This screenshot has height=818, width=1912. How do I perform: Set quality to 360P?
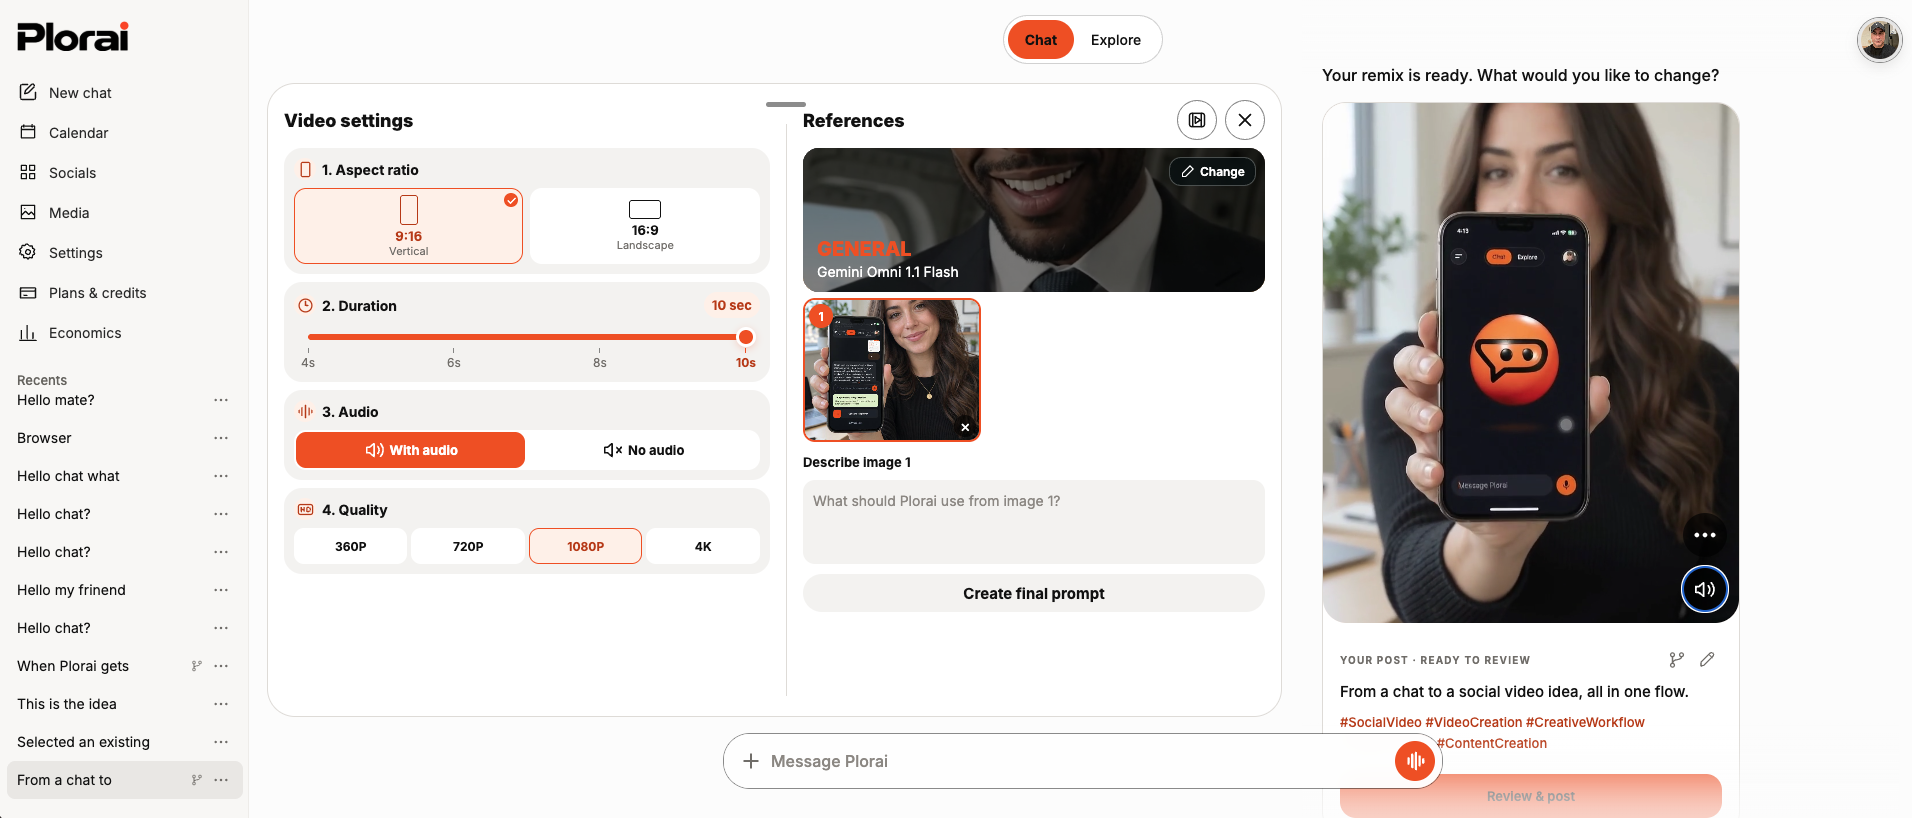(351, 546)
